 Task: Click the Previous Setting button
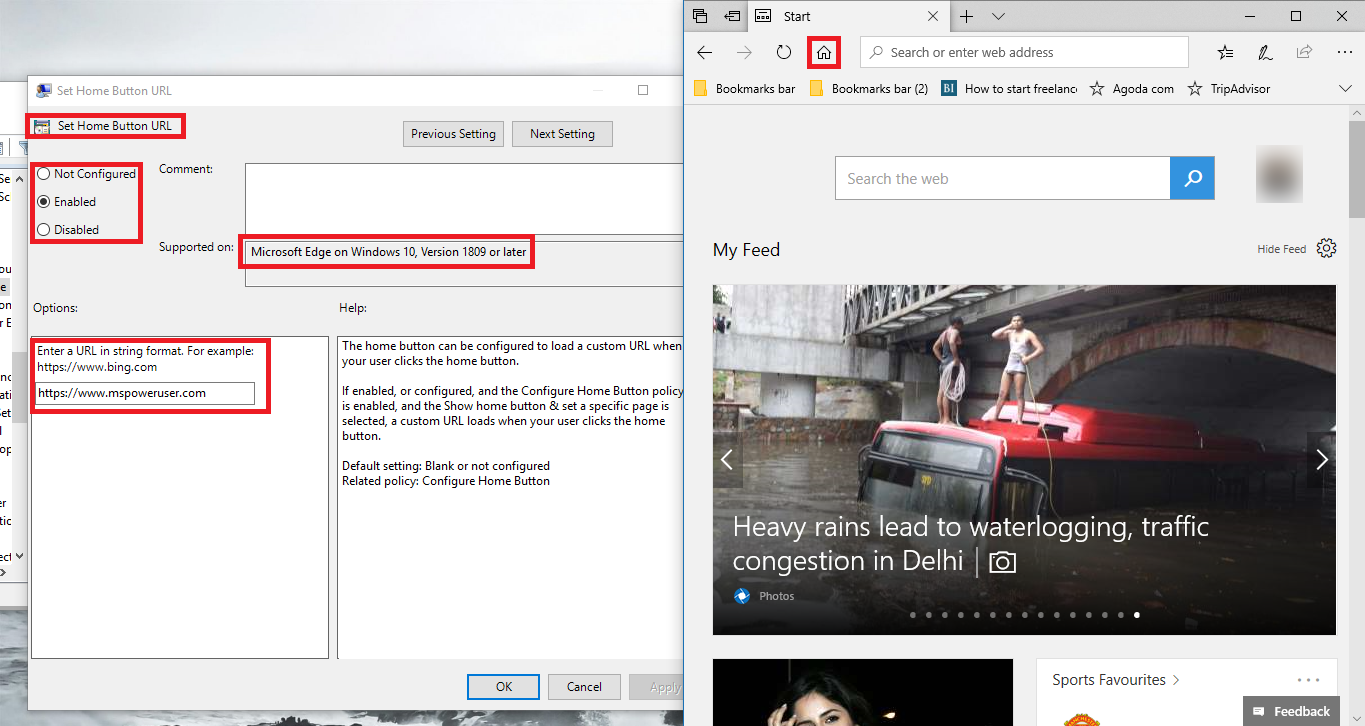[454, 134]
